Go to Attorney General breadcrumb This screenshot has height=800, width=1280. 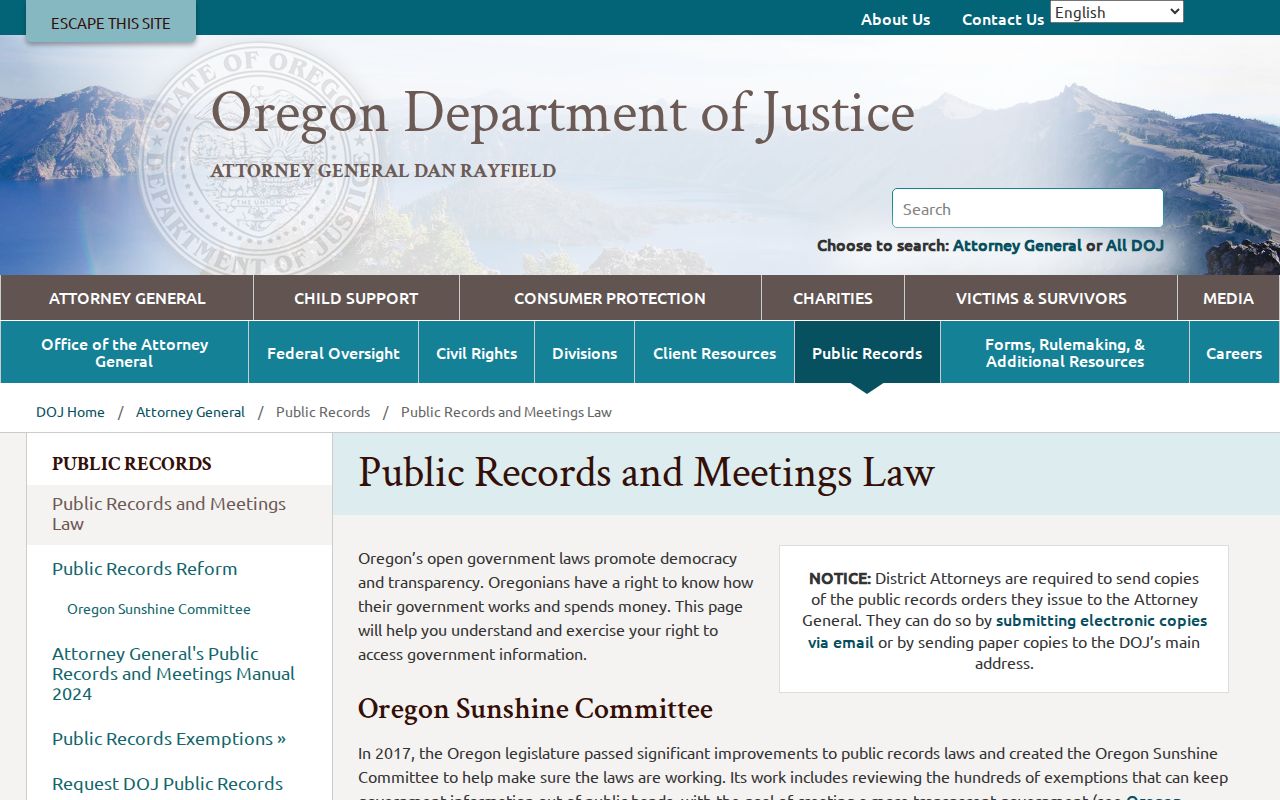[190, 412]
